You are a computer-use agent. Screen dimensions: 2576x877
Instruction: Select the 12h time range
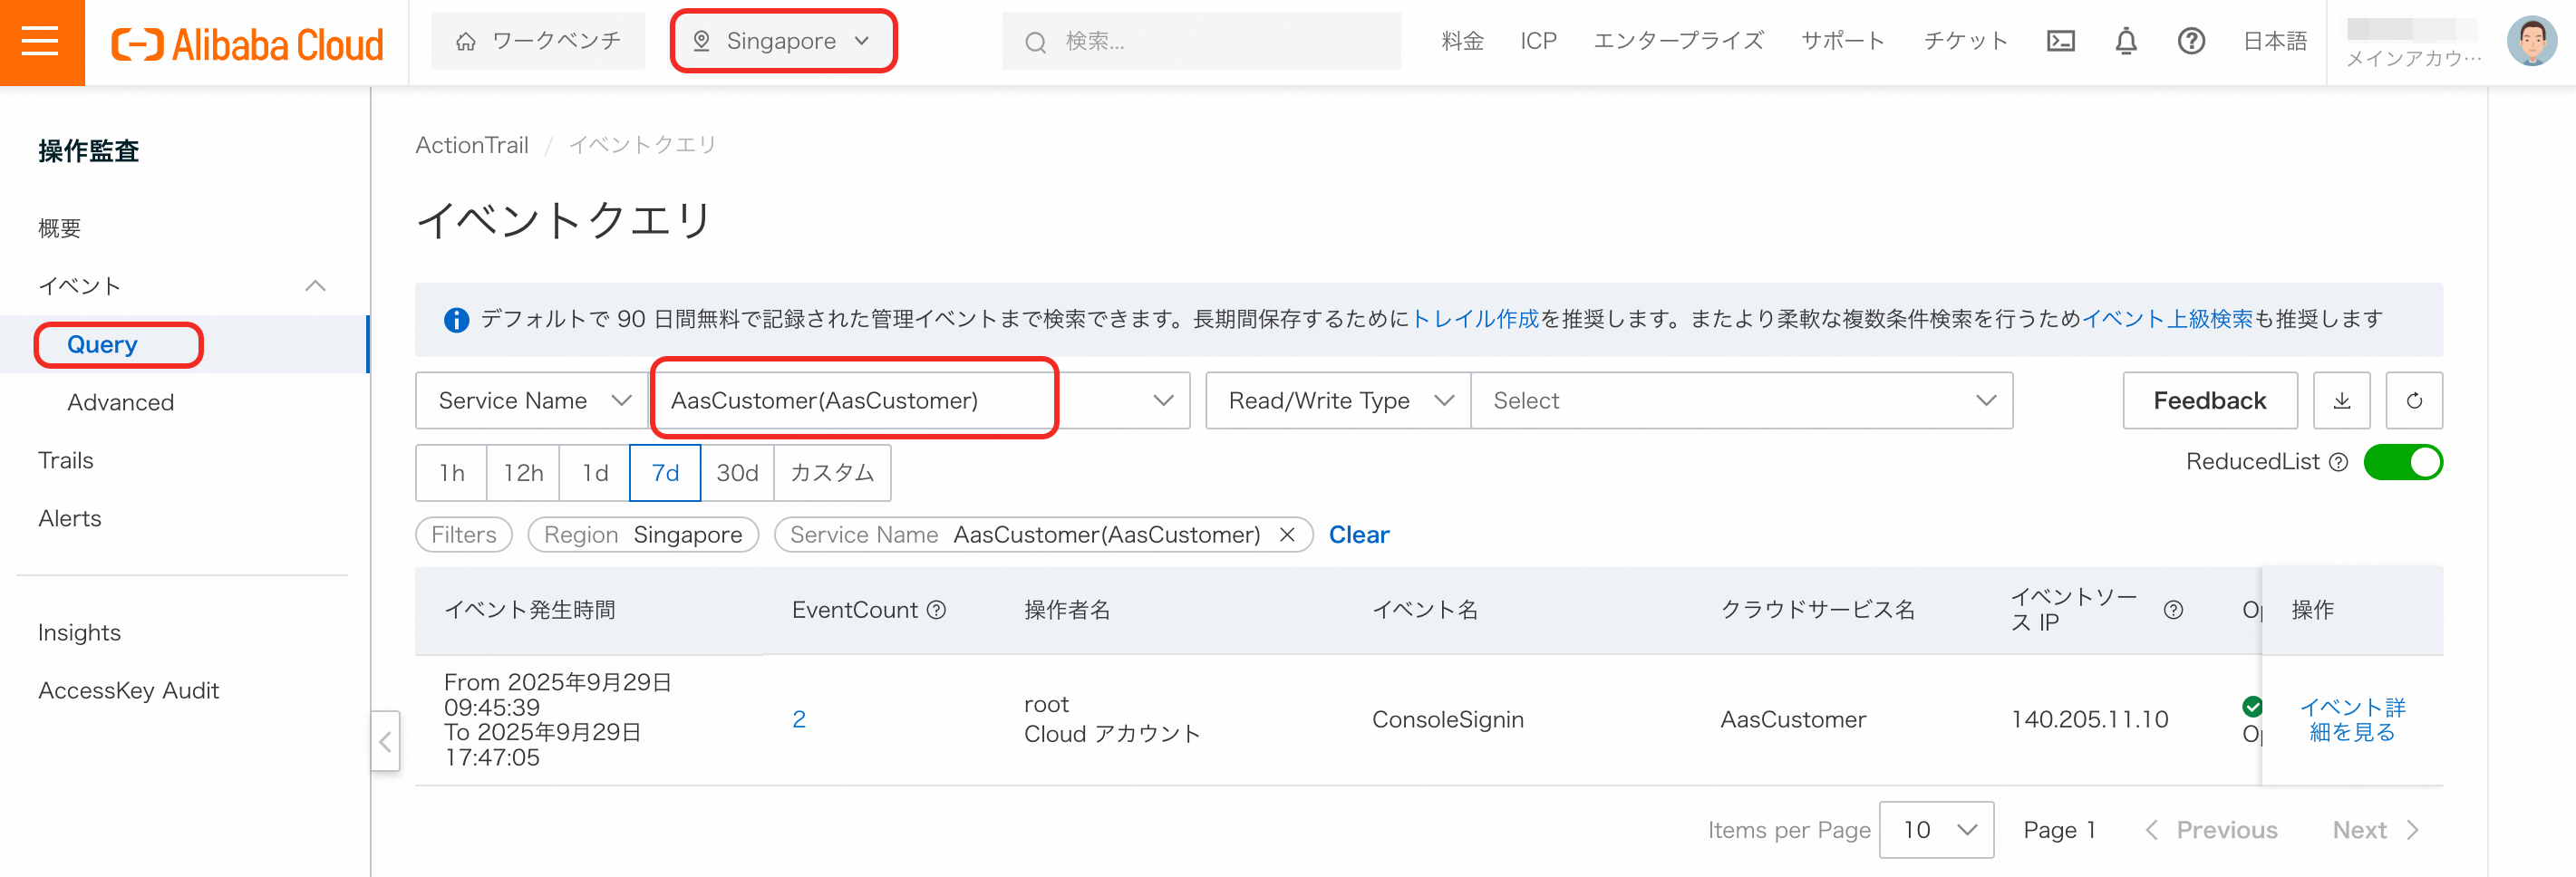[523, 473]
